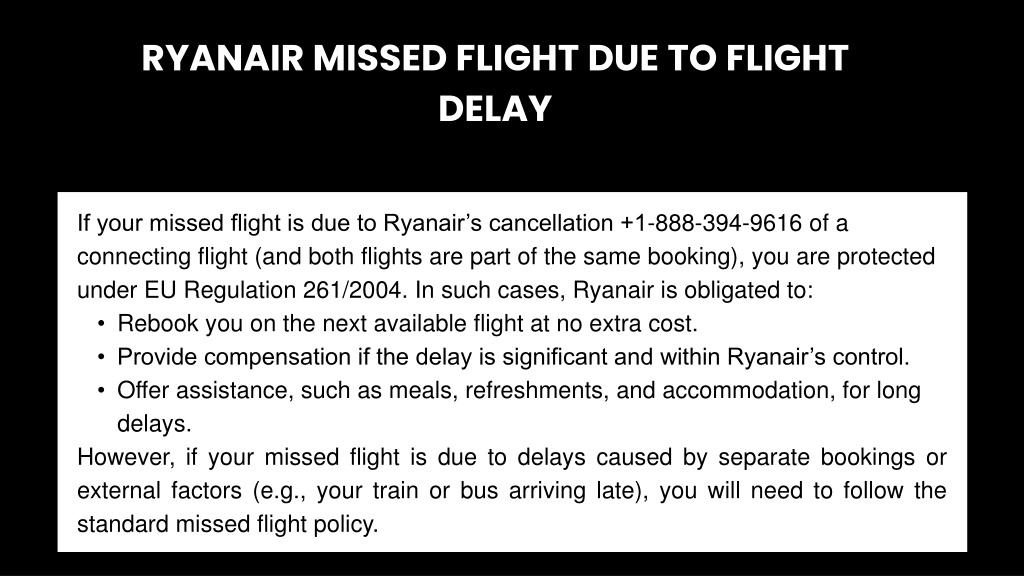Click the words 'connecting flight' in the paragraph
This screenshot has width=1024, height=576.
pyautogui.click(x=163, y=257)
